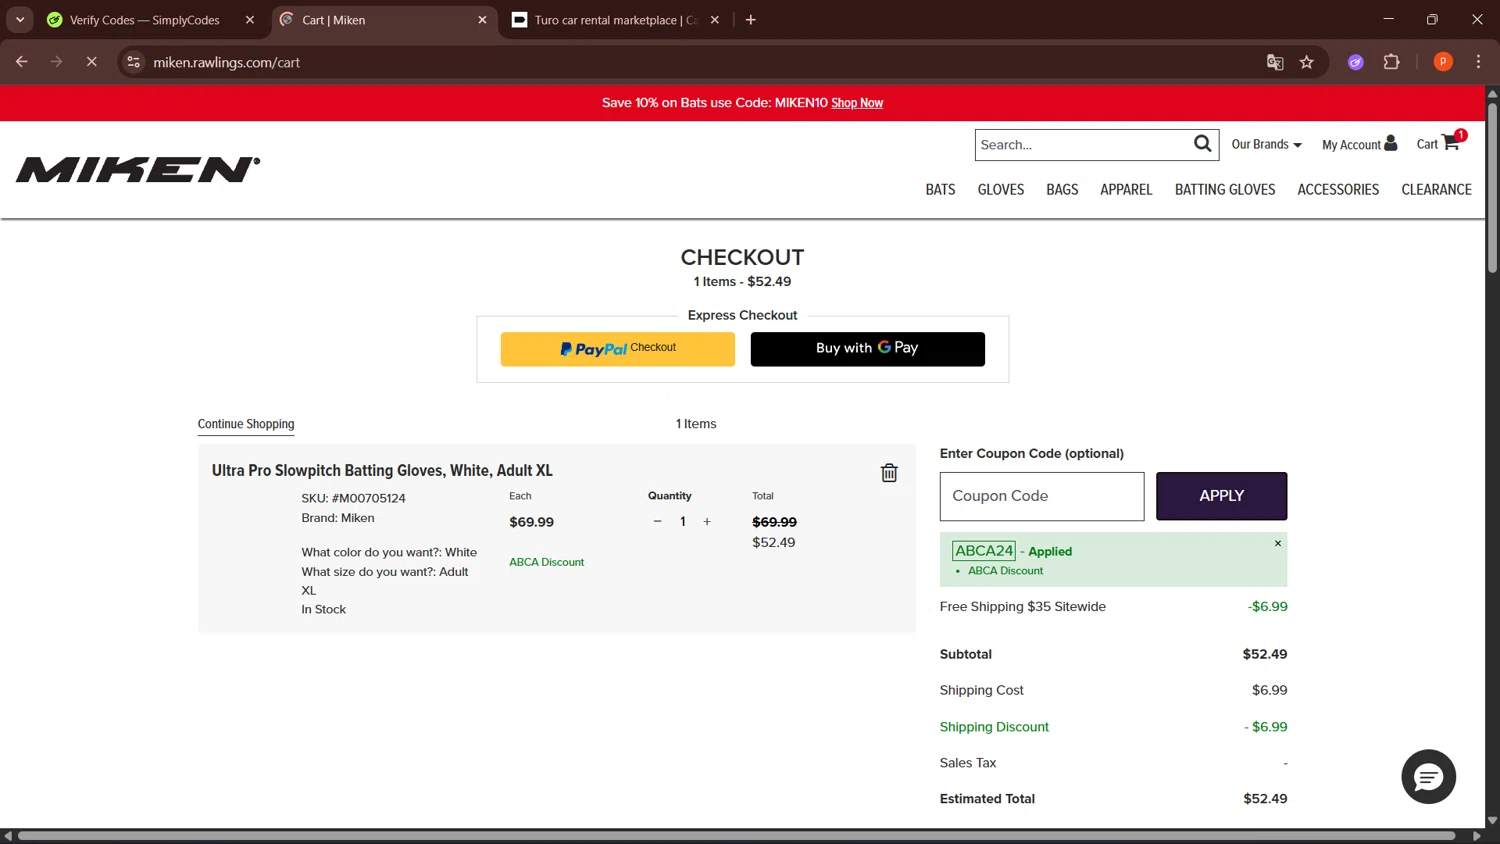Screen dimensions: 1500x844
Task: Focus the Coupon Code input field
Action: [1041, 496]
